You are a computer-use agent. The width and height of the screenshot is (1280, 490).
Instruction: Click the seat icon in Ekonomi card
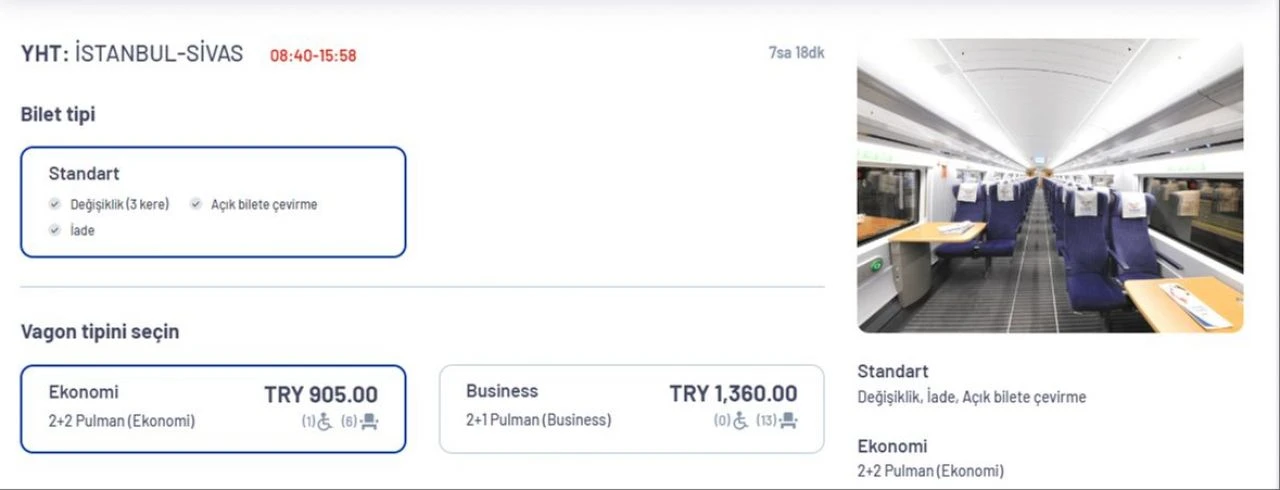(369, 422)
